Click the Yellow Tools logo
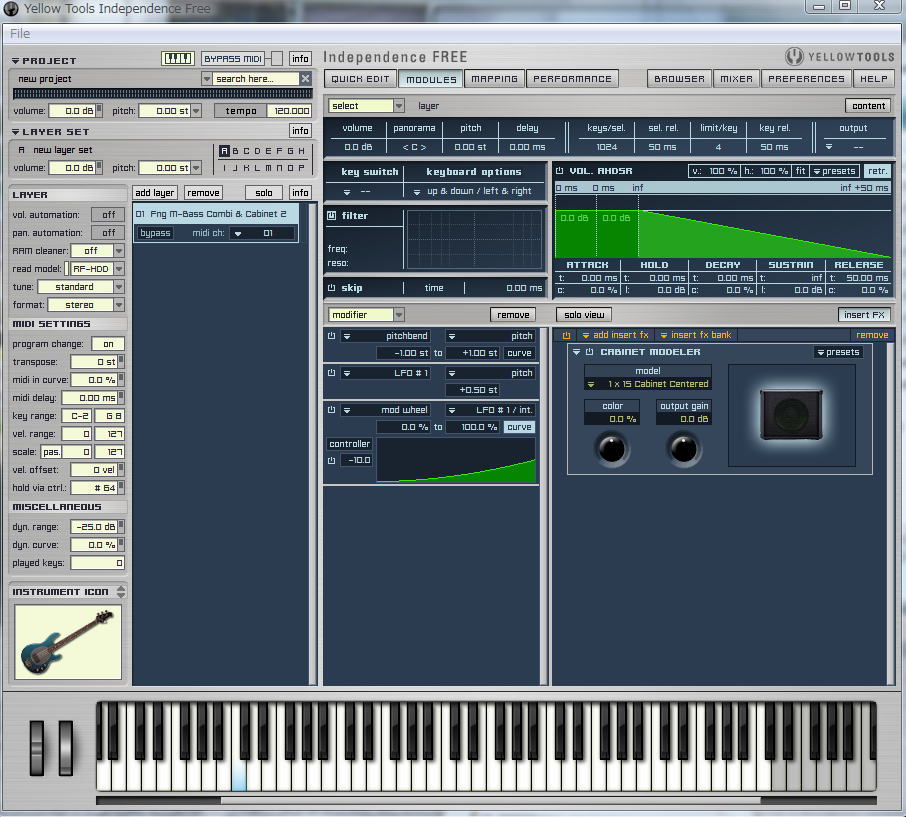The image size is (906, 817). (840, 56)
